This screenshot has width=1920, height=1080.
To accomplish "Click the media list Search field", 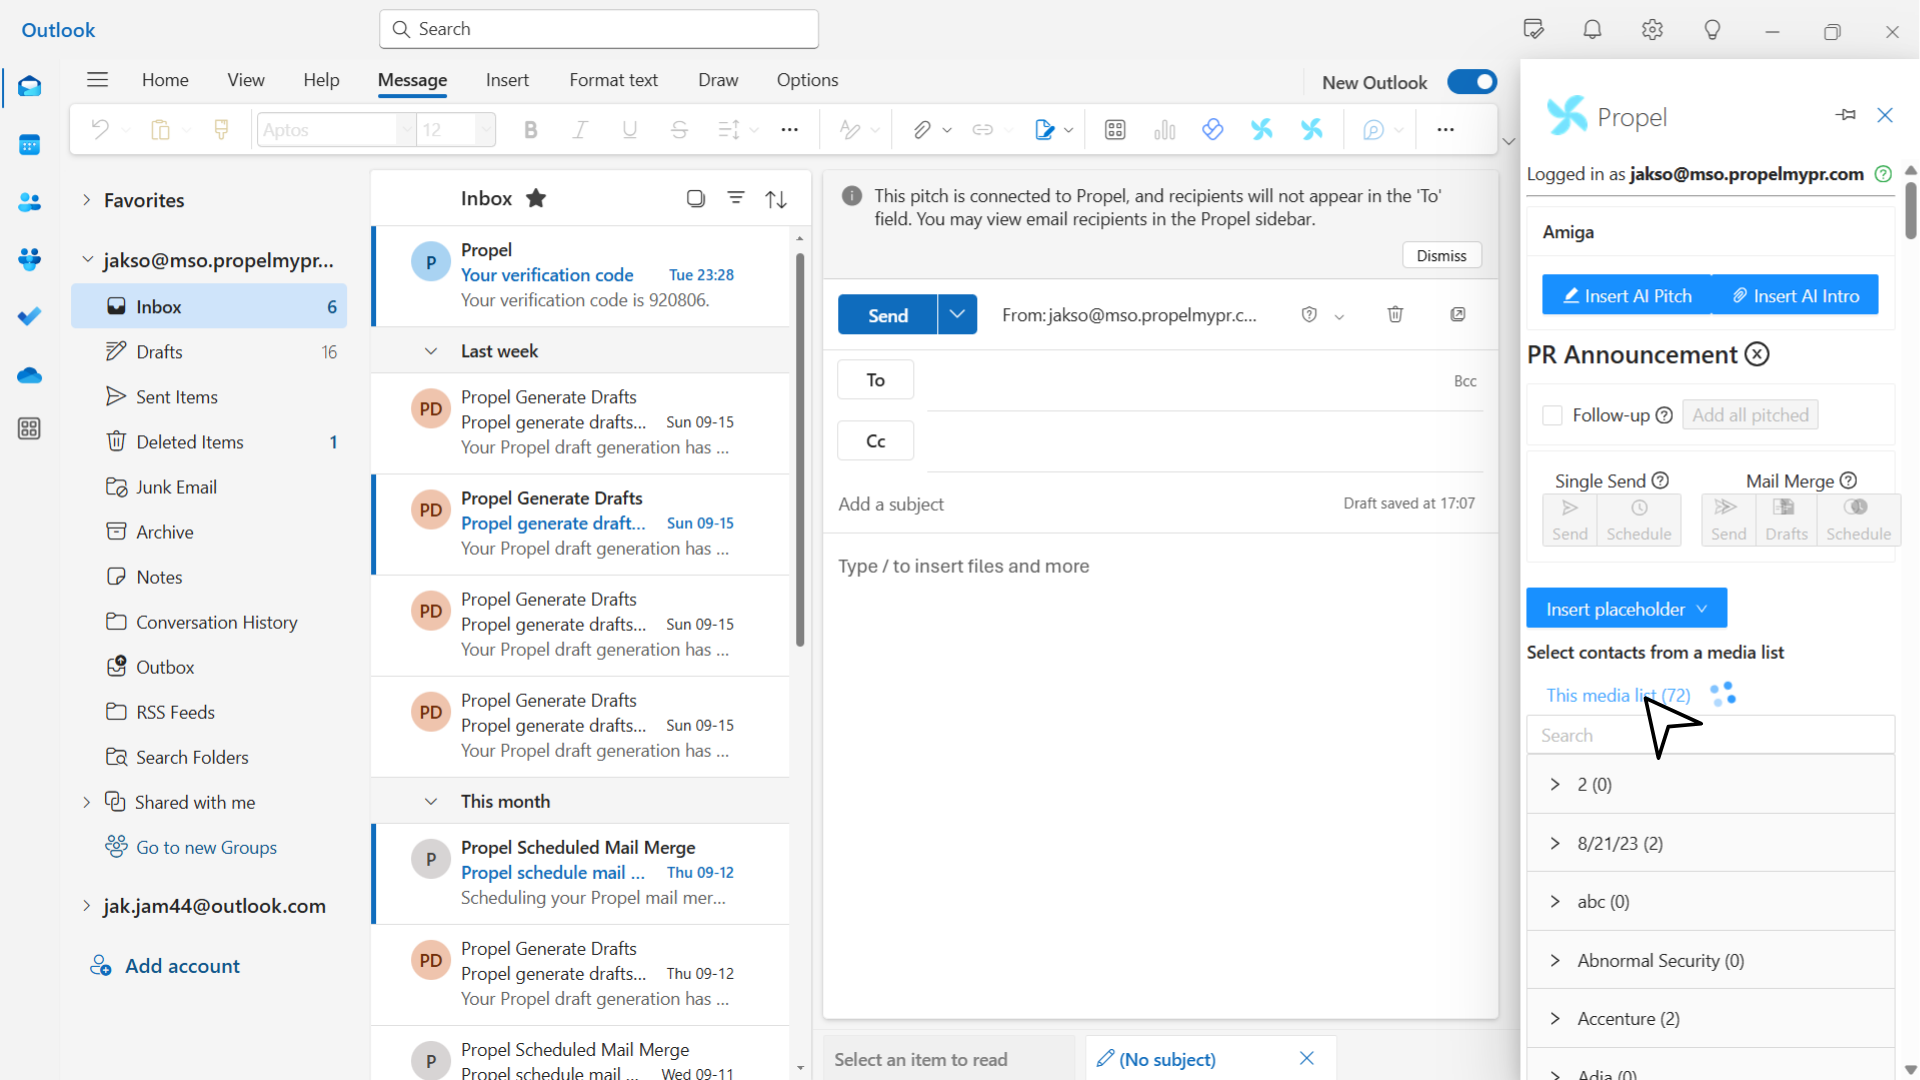I will [x=1710, y=735].
